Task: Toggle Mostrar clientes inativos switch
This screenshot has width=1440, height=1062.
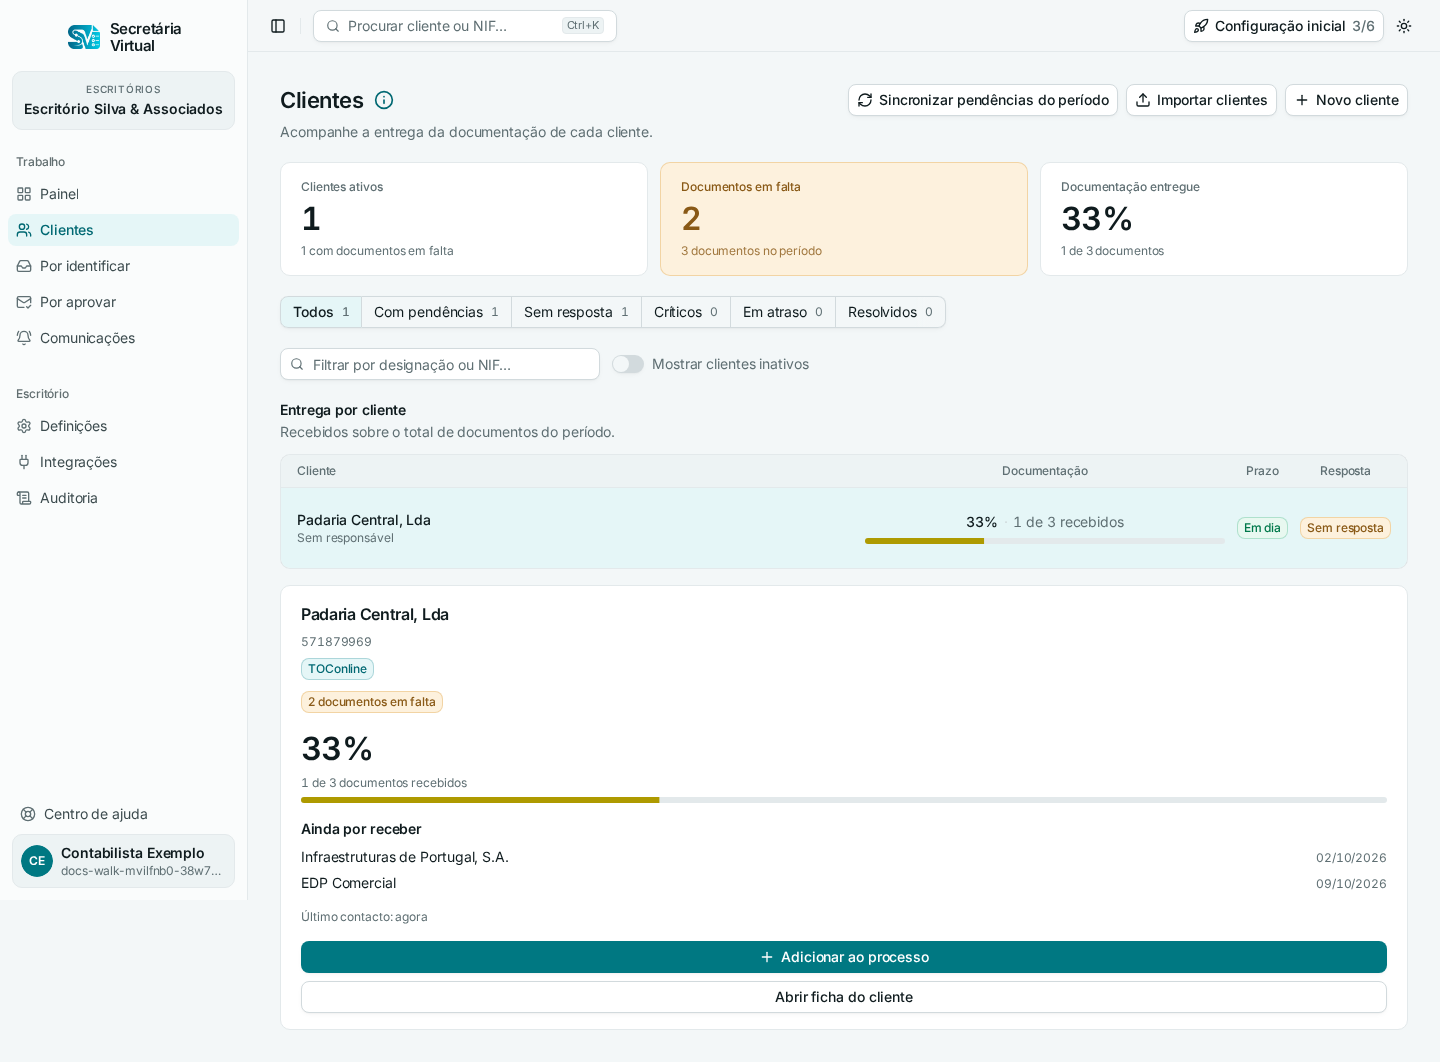Action: pos(628,364)
